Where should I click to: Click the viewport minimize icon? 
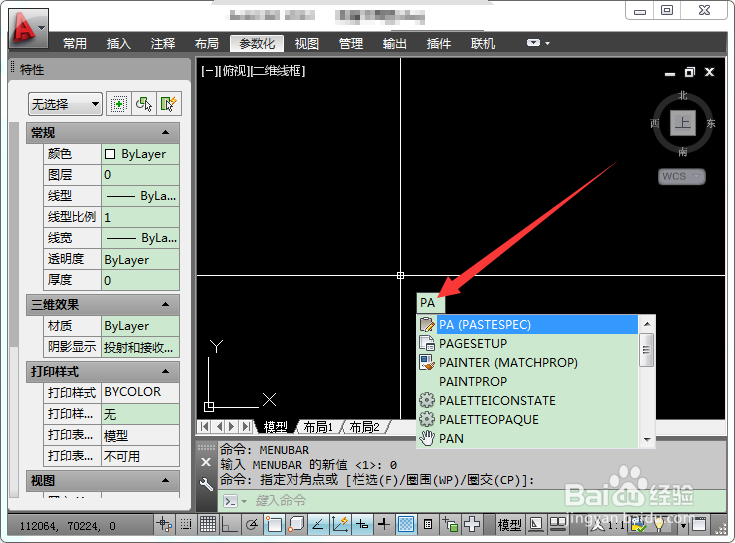[x=670, y=73]
